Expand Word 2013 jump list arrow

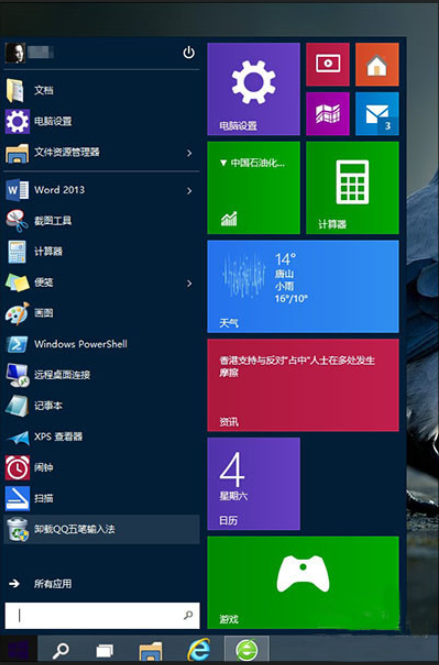pyautogui.click(x=189, y=191)
